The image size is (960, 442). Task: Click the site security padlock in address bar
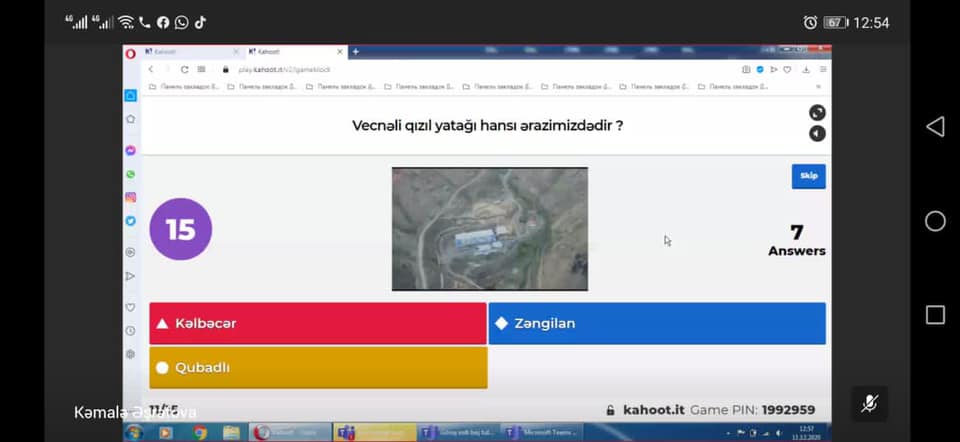pos(226,70)
